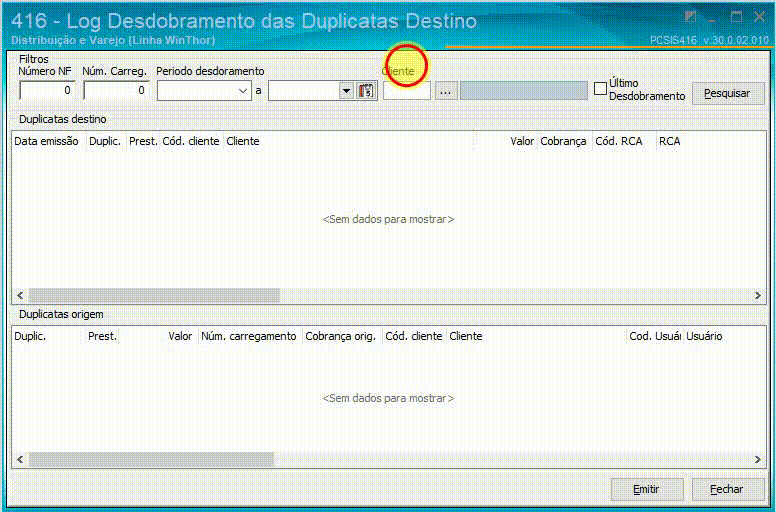Open the calendar icon beside period end date
Screen dimensions: 776x512
(x=366, y=91)
